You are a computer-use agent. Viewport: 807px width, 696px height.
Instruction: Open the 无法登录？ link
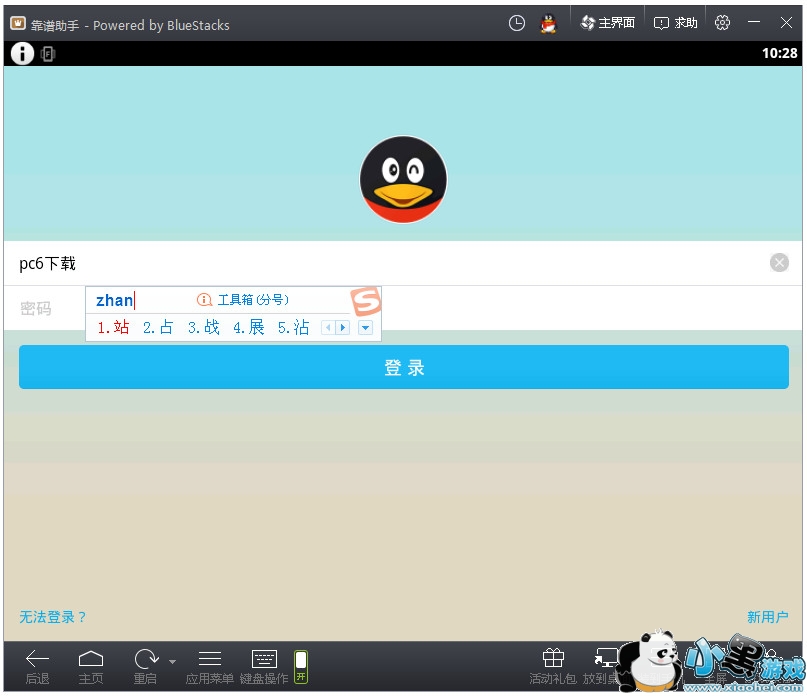[x=52, y=617]
